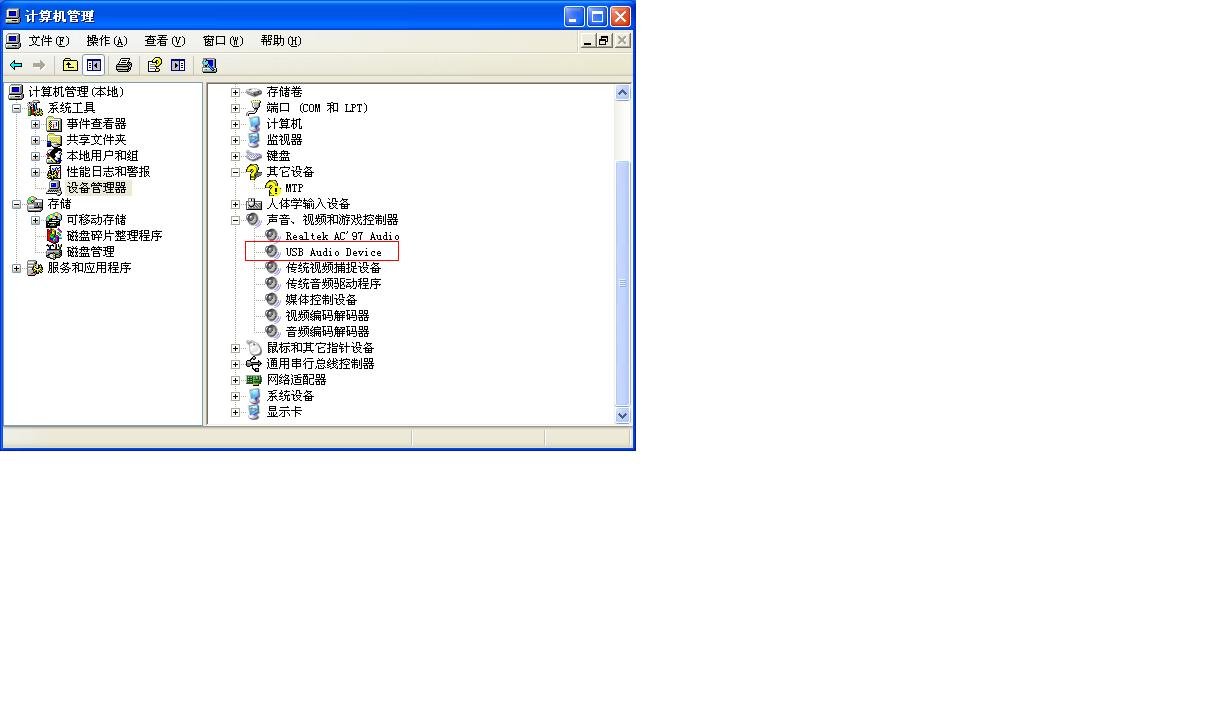
Task: Toggle show/hide console tree toolbar button
Action: click(93, 65)
